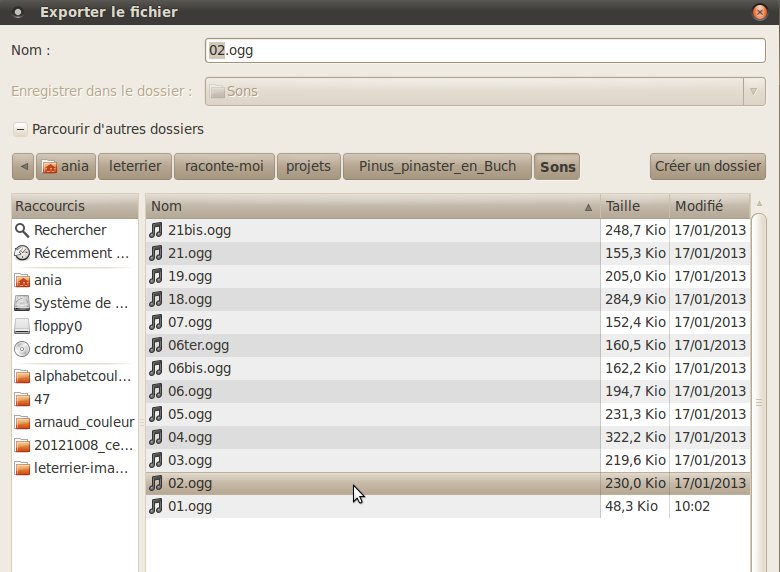This screenshot has height=572, width=780.
Task: Click the folder icon of alphabetcoul…
Action: tap(22, 377)
